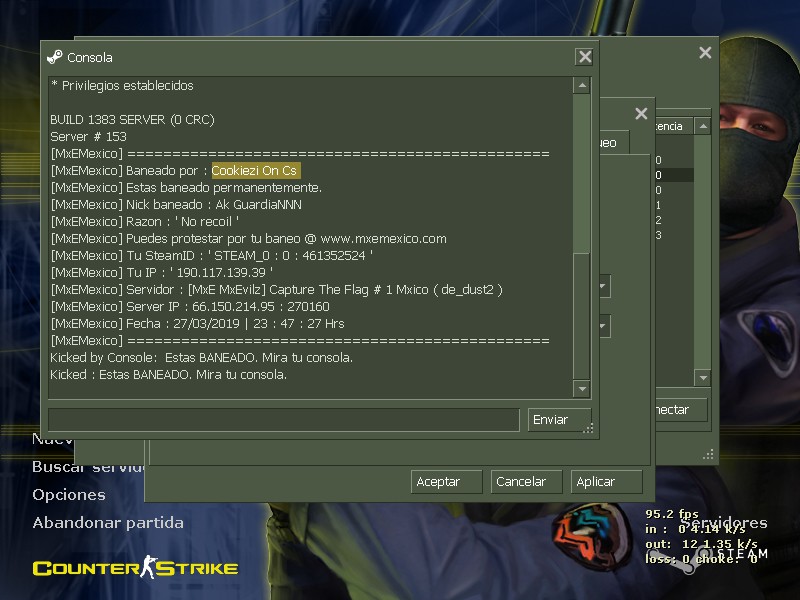This screenshot has width=800, height=600.
Task: Click the server list scroll up arrow
Action: coord(703,126)
